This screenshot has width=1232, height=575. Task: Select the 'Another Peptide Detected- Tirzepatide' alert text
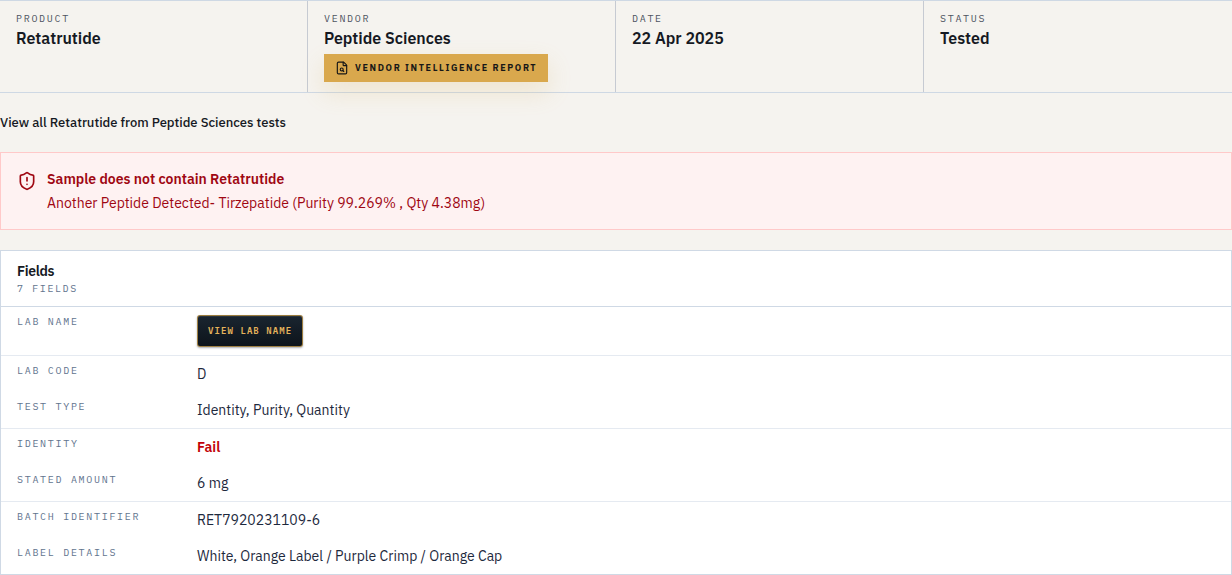tap(266, 203)
